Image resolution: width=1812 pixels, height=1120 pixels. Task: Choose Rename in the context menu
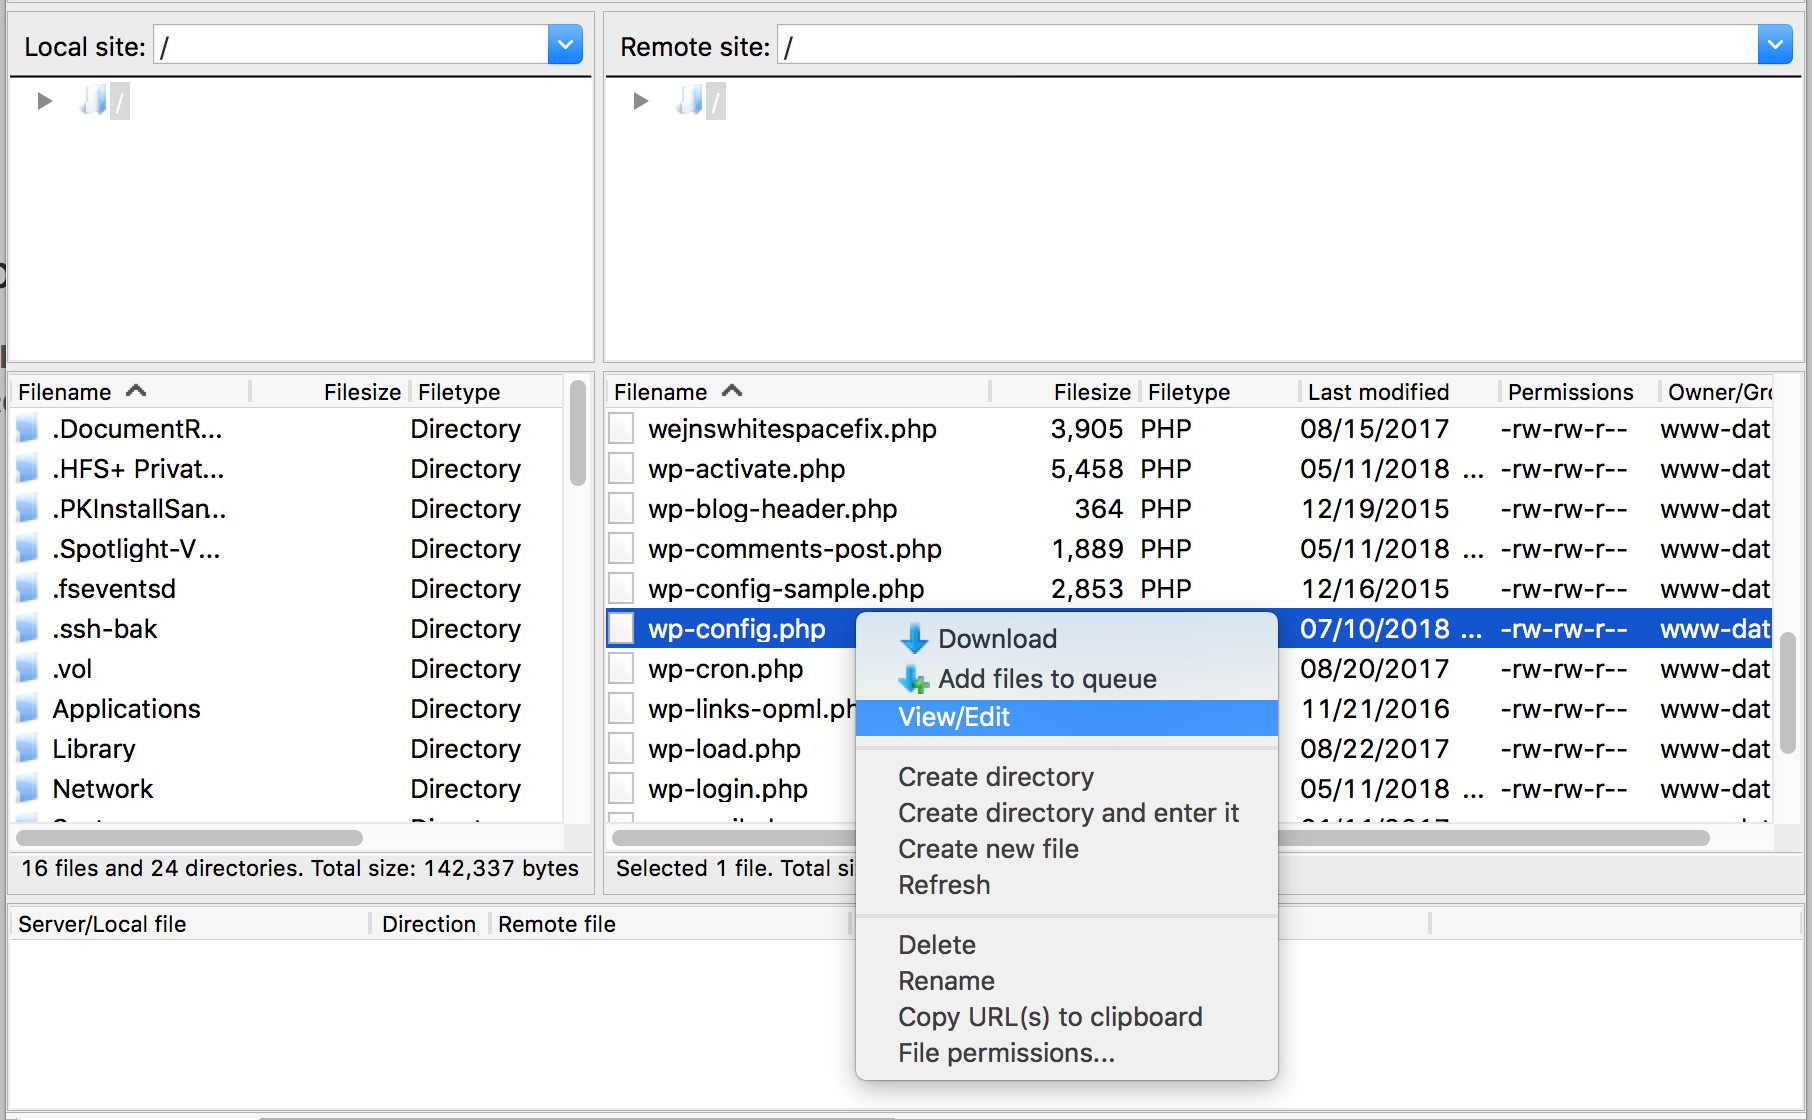point(946,981)
